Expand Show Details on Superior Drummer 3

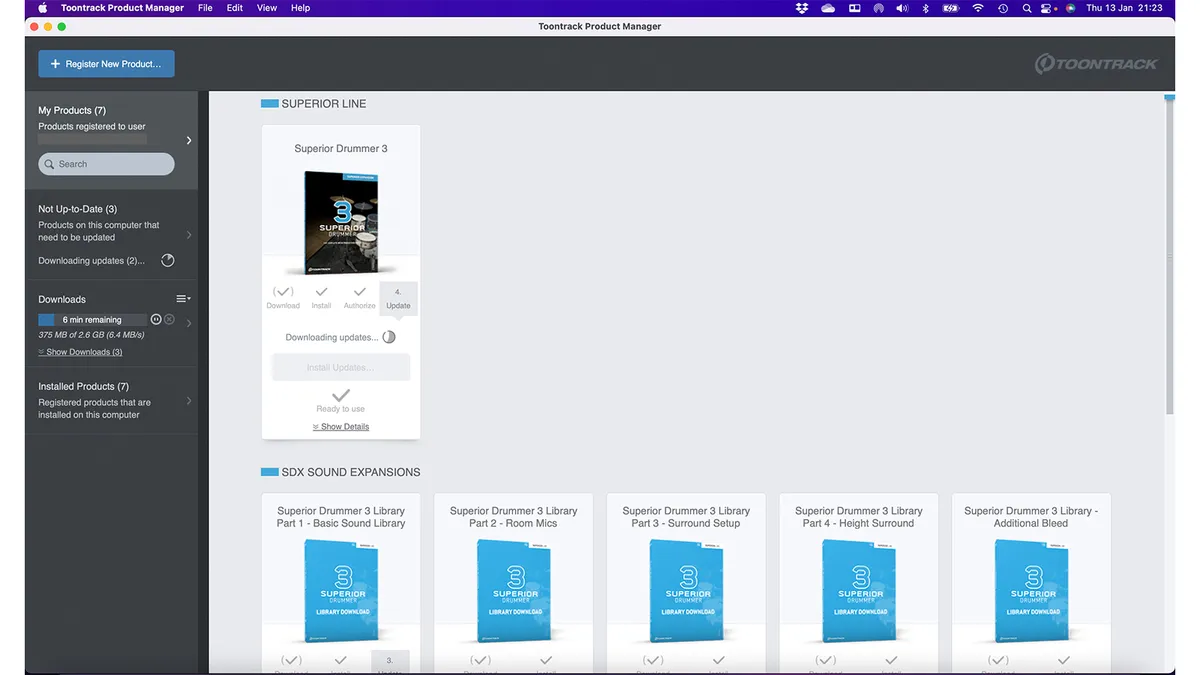coord(341,427)
